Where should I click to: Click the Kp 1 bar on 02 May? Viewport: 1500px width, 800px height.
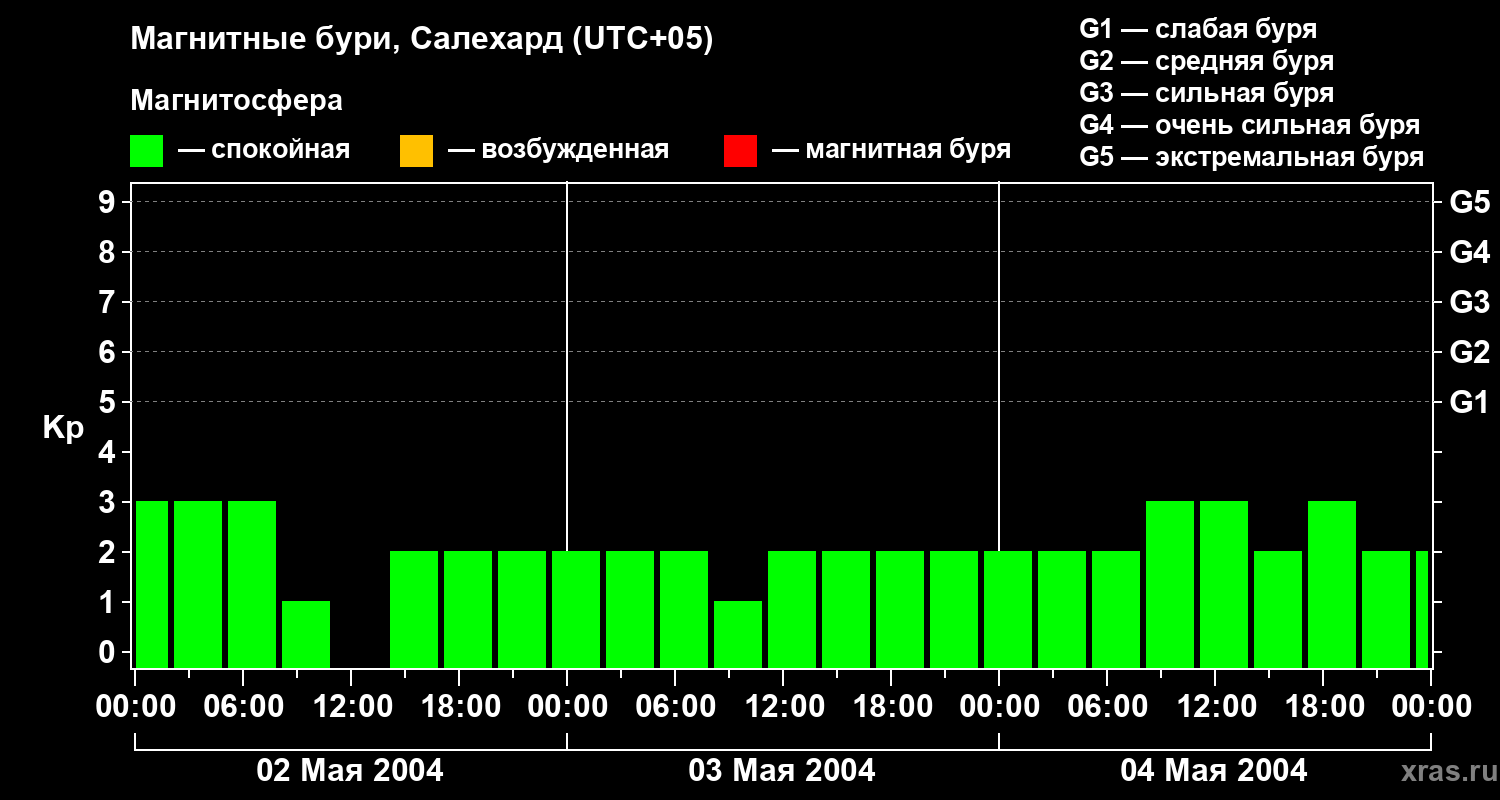click(306, 634)
